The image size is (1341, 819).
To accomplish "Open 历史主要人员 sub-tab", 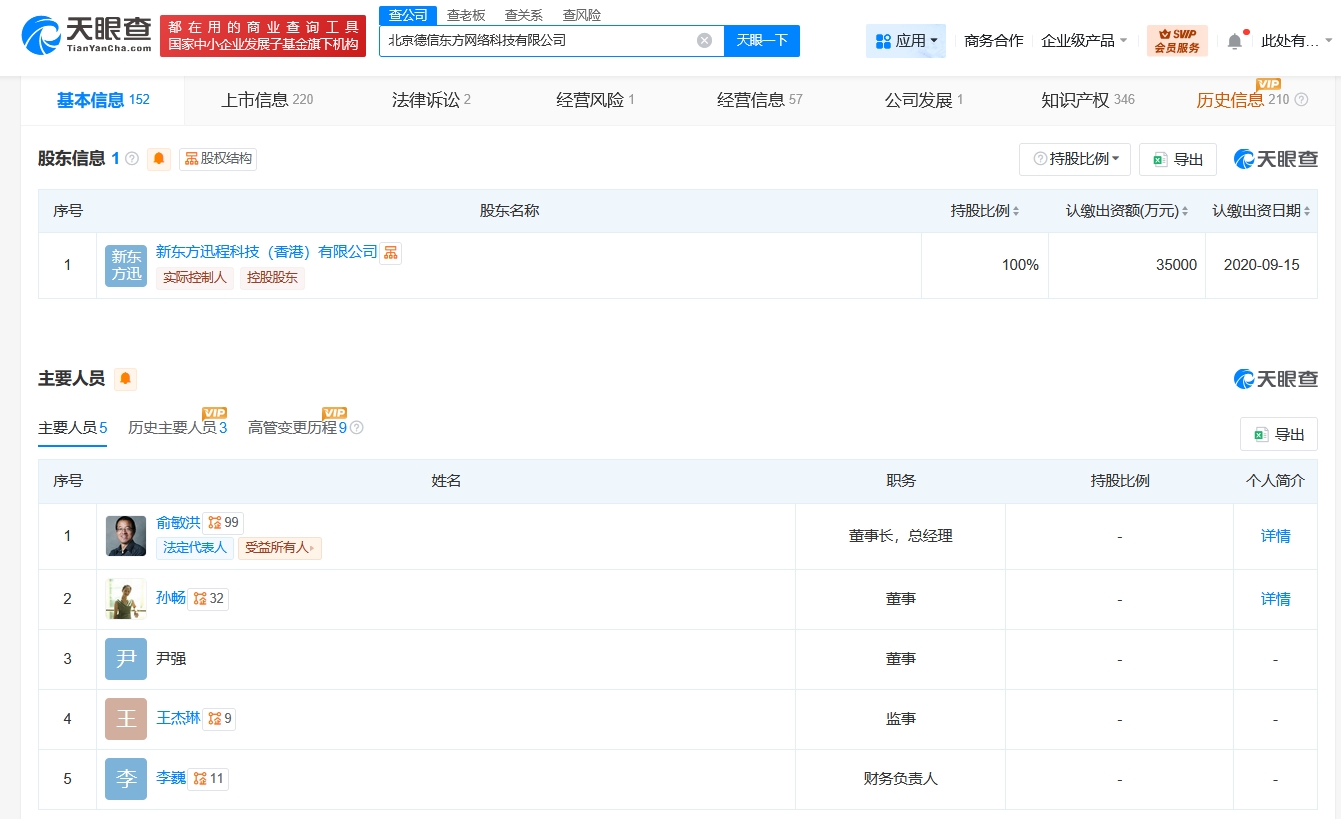I will (x=177, y=427).
